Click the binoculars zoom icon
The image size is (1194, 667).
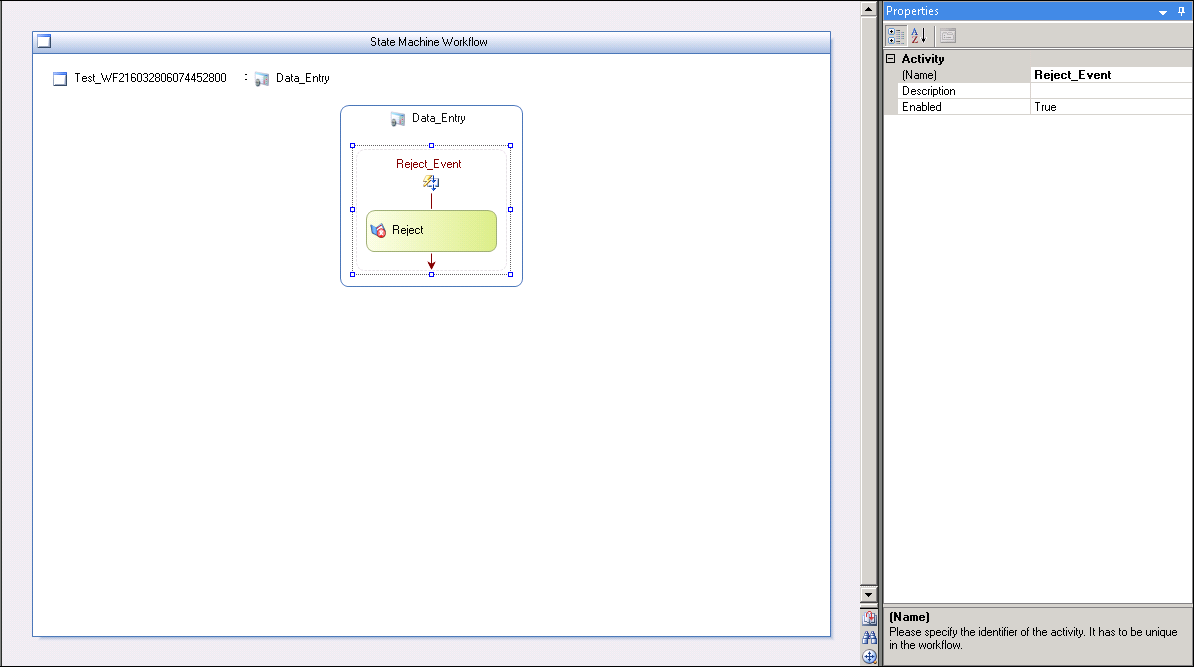pyautogui.click(x=869, y=637)
